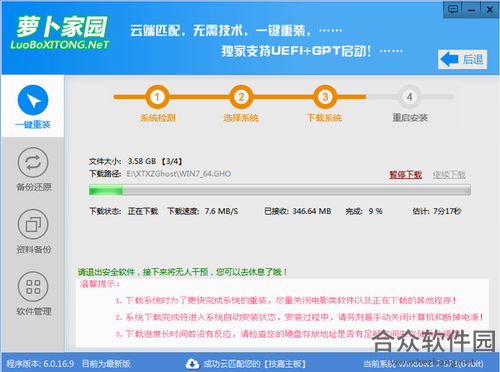Click the completed 9 % value

(375, 211)
